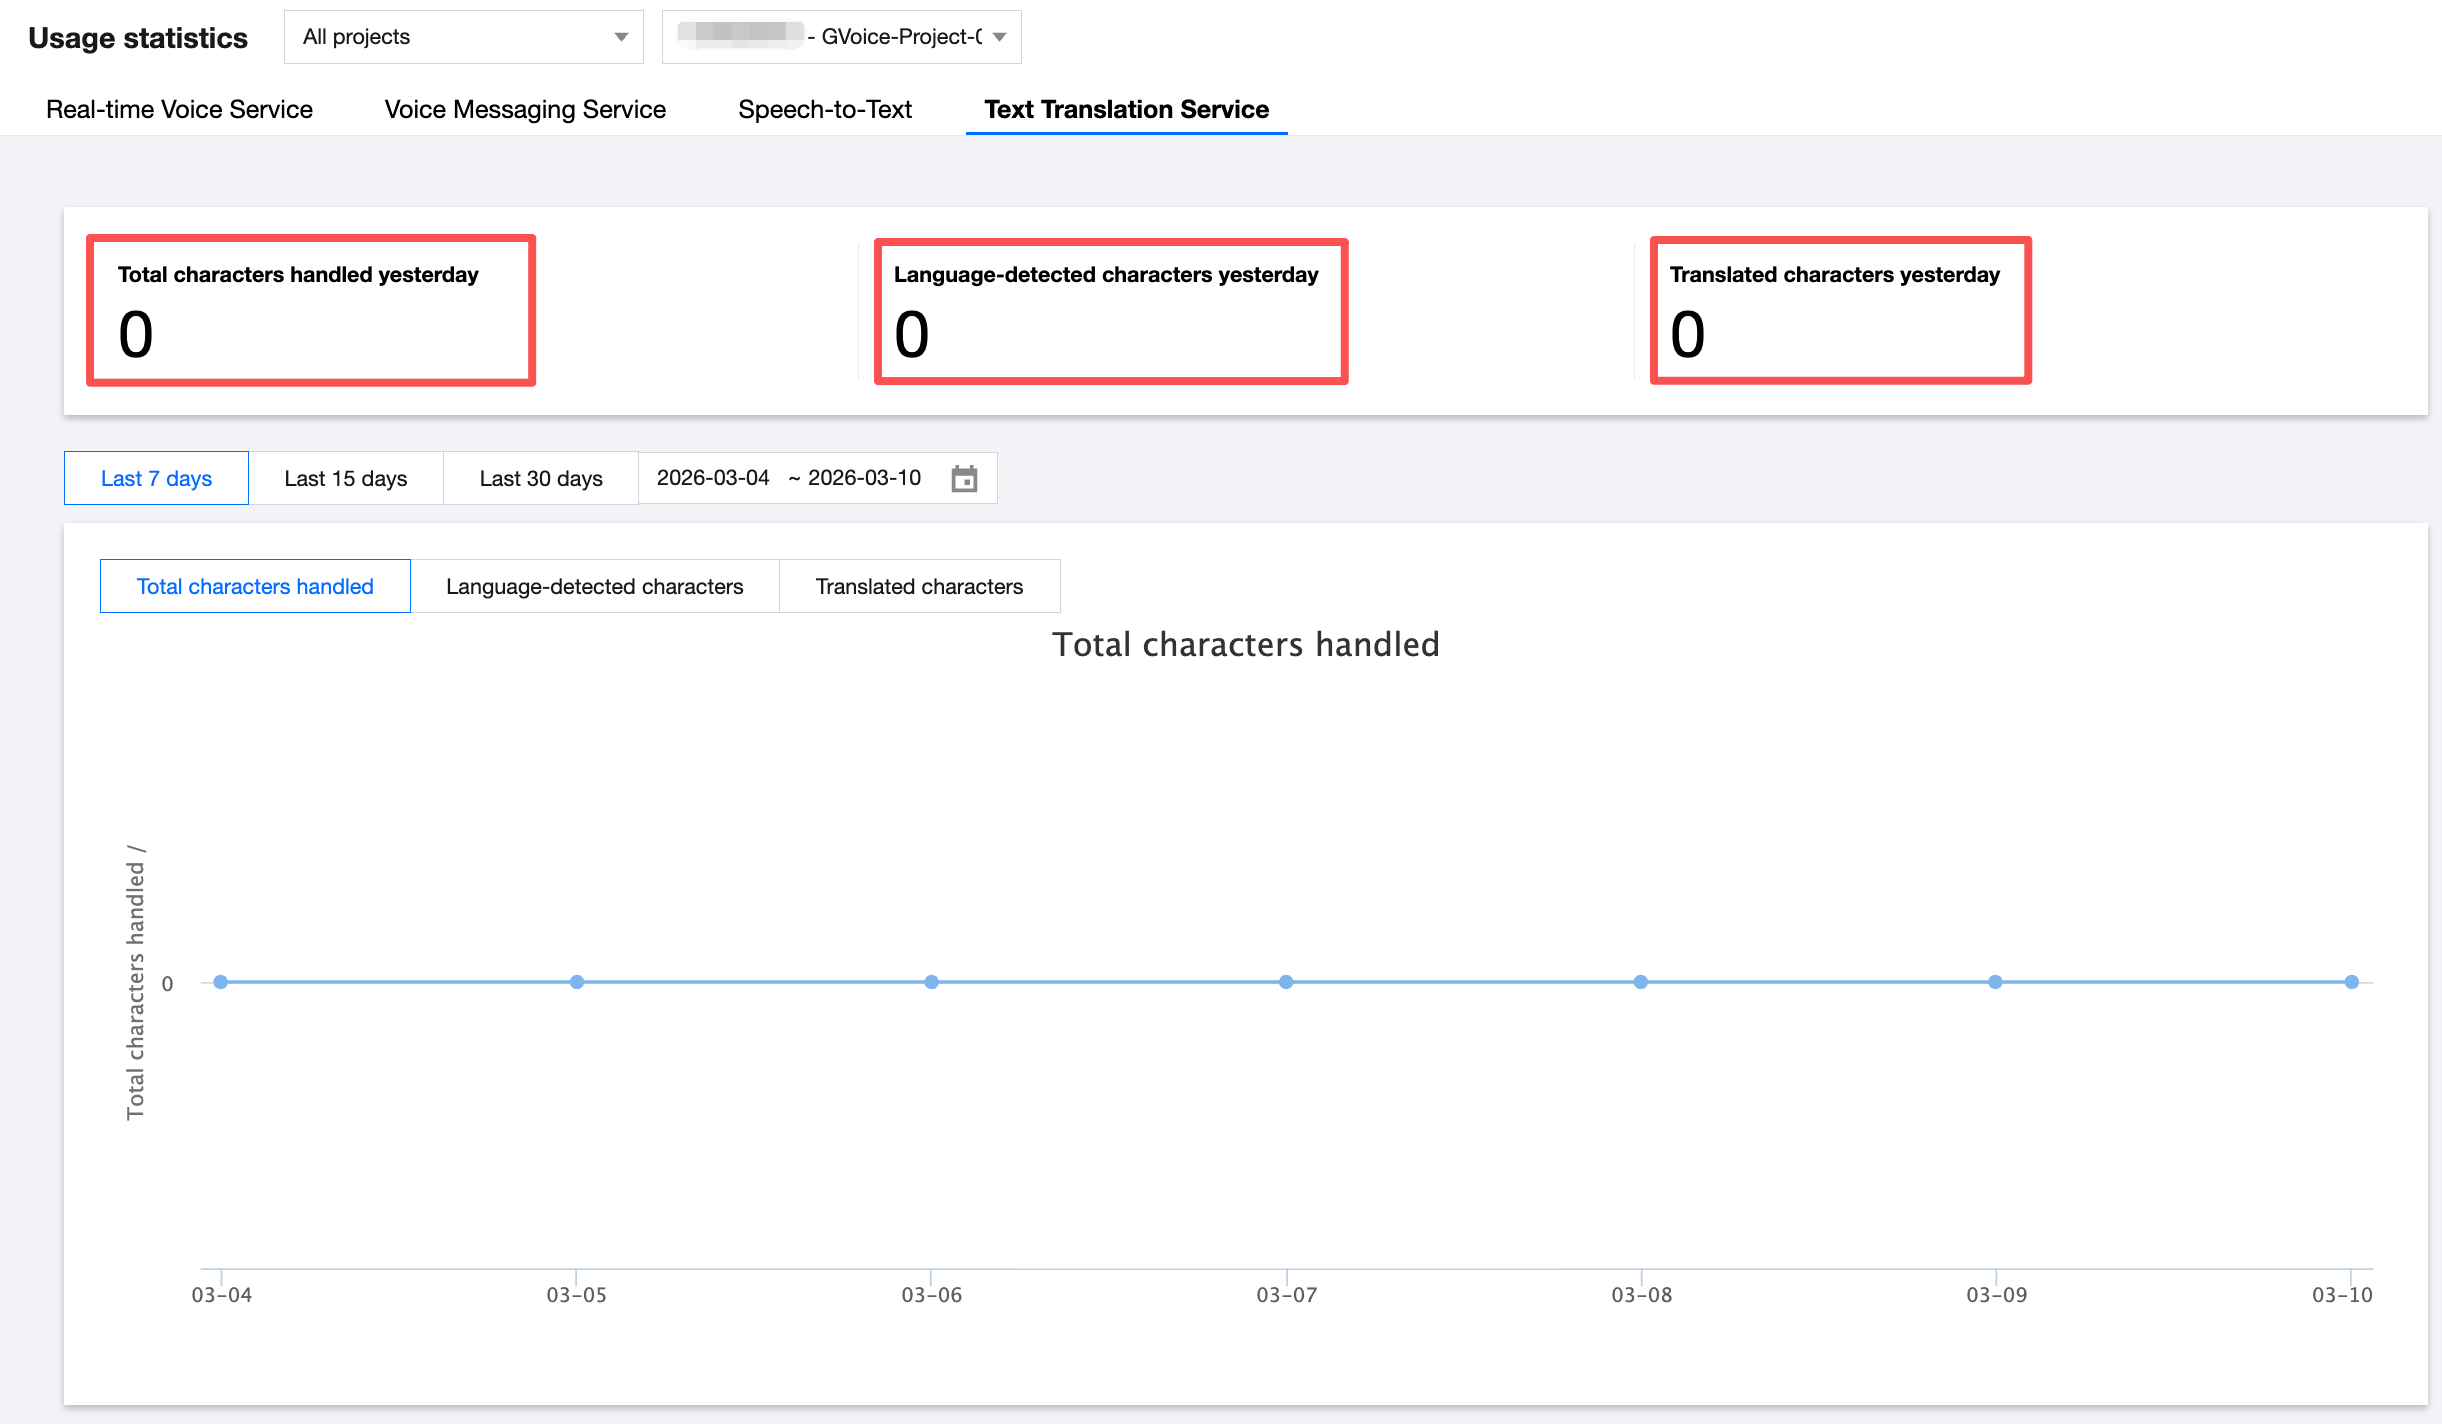Click the end date 2026-03-10 field
Image resolution: width=2442 pixels, height=1424 pixels.
pos(864,478)
